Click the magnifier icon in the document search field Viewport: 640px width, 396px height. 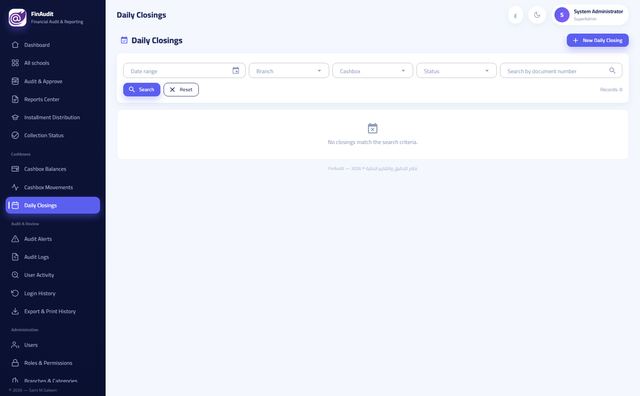coord(612,71)
